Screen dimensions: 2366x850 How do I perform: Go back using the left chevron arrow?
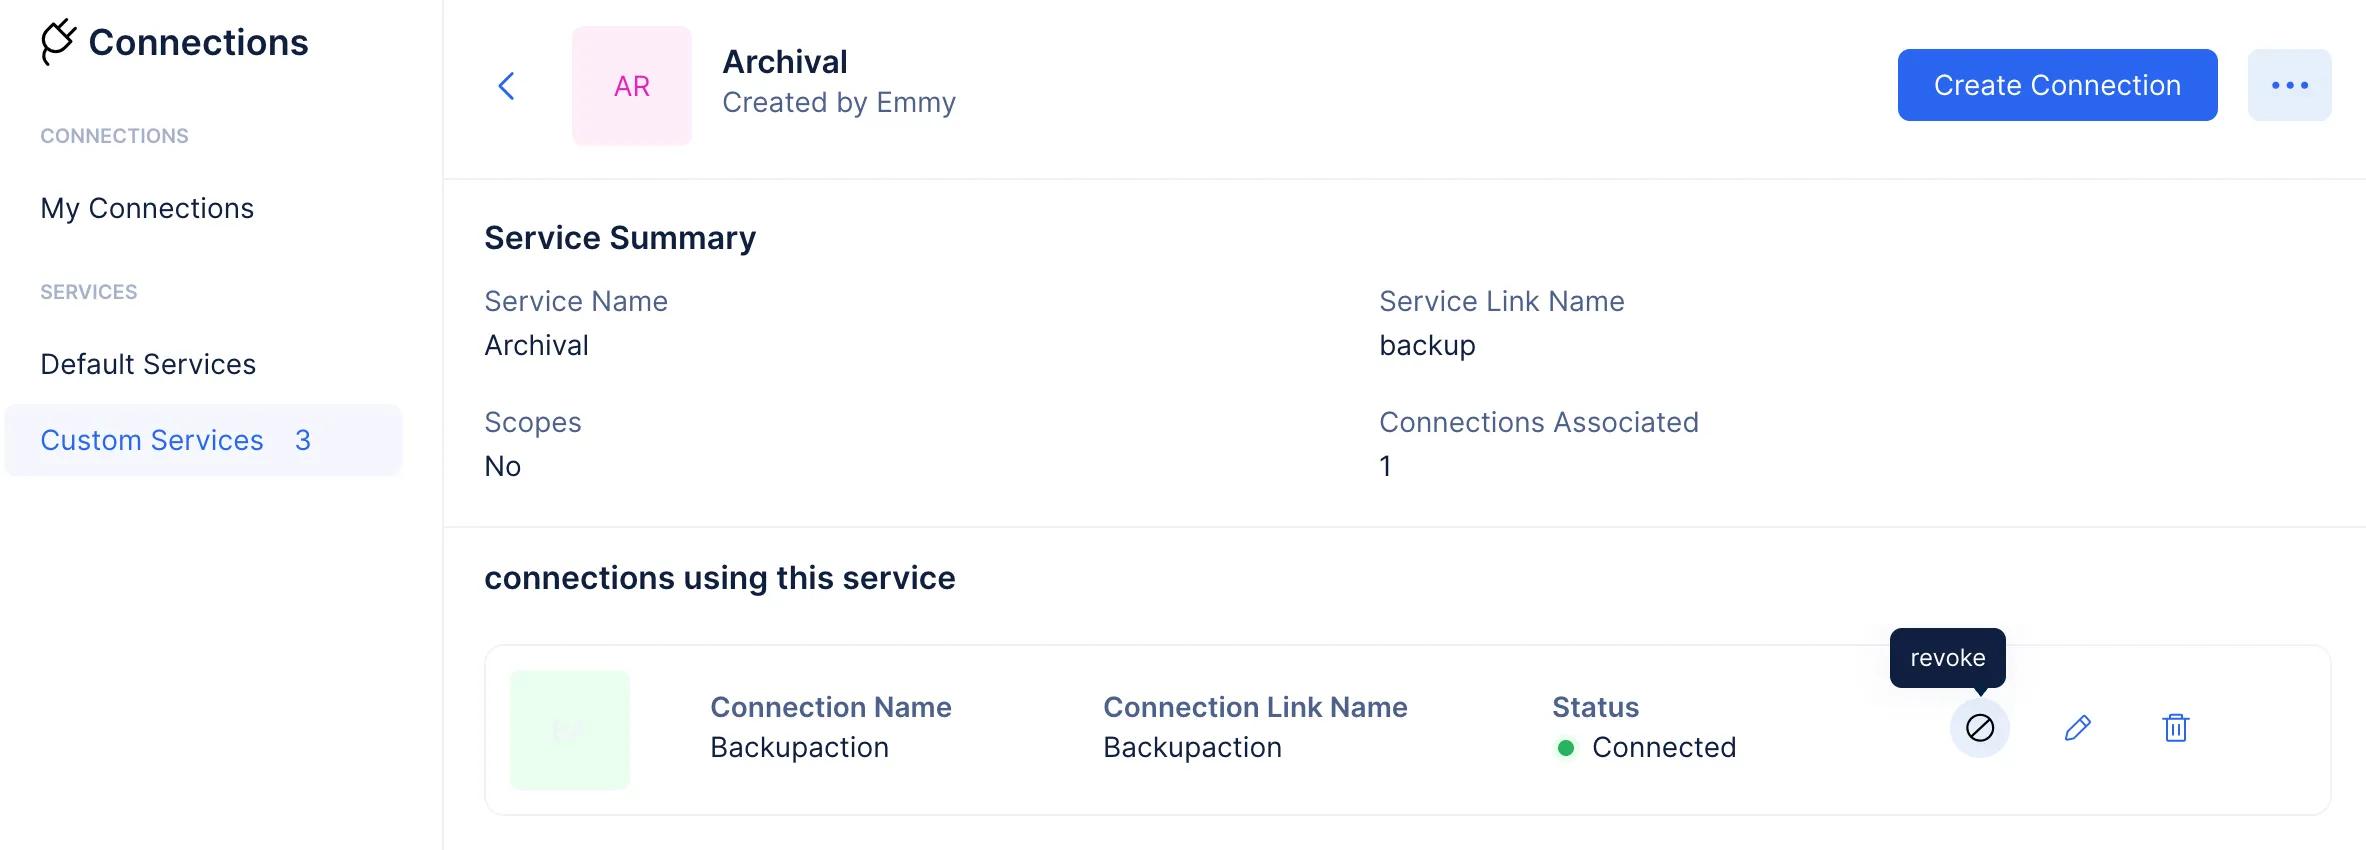click(x=507, y=86)
